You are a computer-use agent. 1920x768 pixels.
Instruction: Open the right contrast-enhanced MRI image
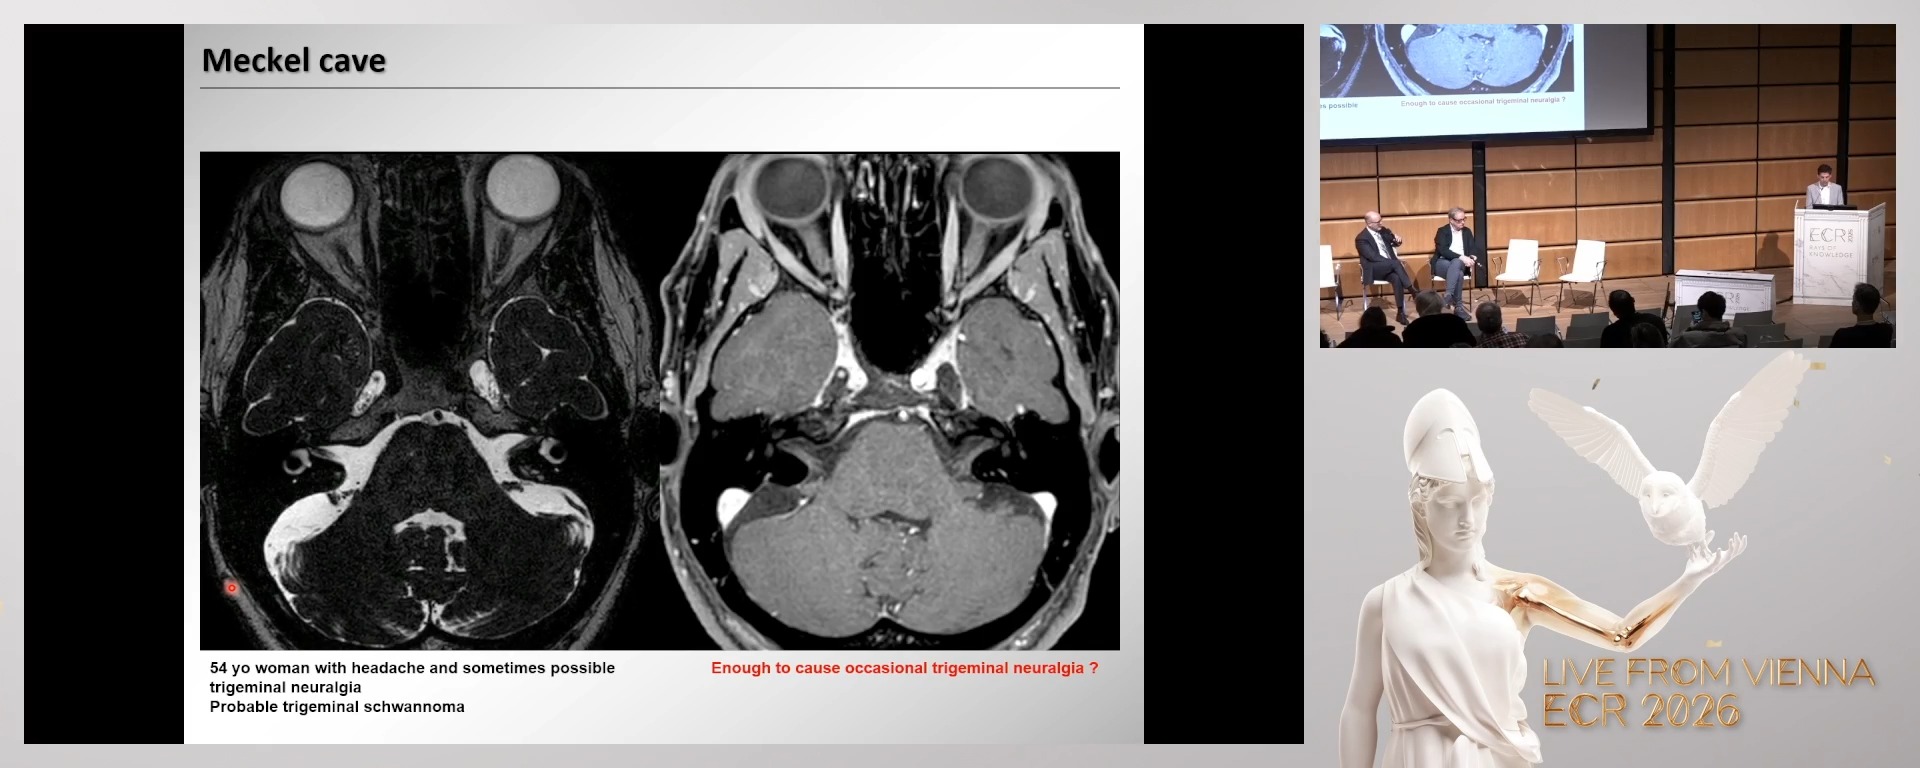point(890,400)
